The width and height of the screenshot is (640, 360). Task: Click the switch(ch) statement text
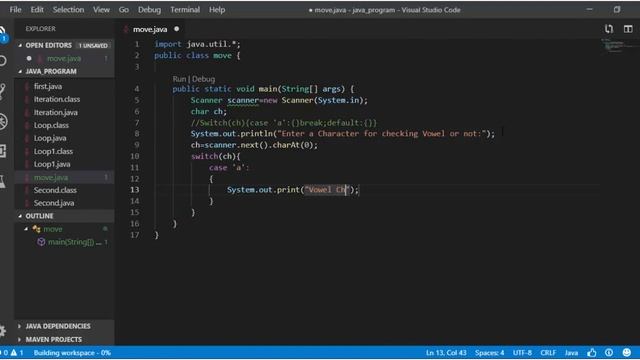click(x=216, y=156)
